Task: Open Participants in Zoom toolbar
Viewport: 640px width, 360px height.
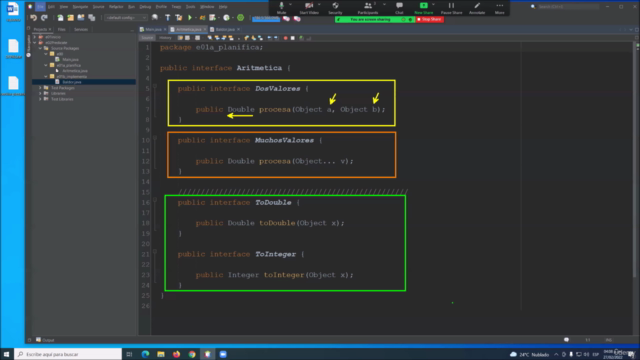Action: pos(368,8)
